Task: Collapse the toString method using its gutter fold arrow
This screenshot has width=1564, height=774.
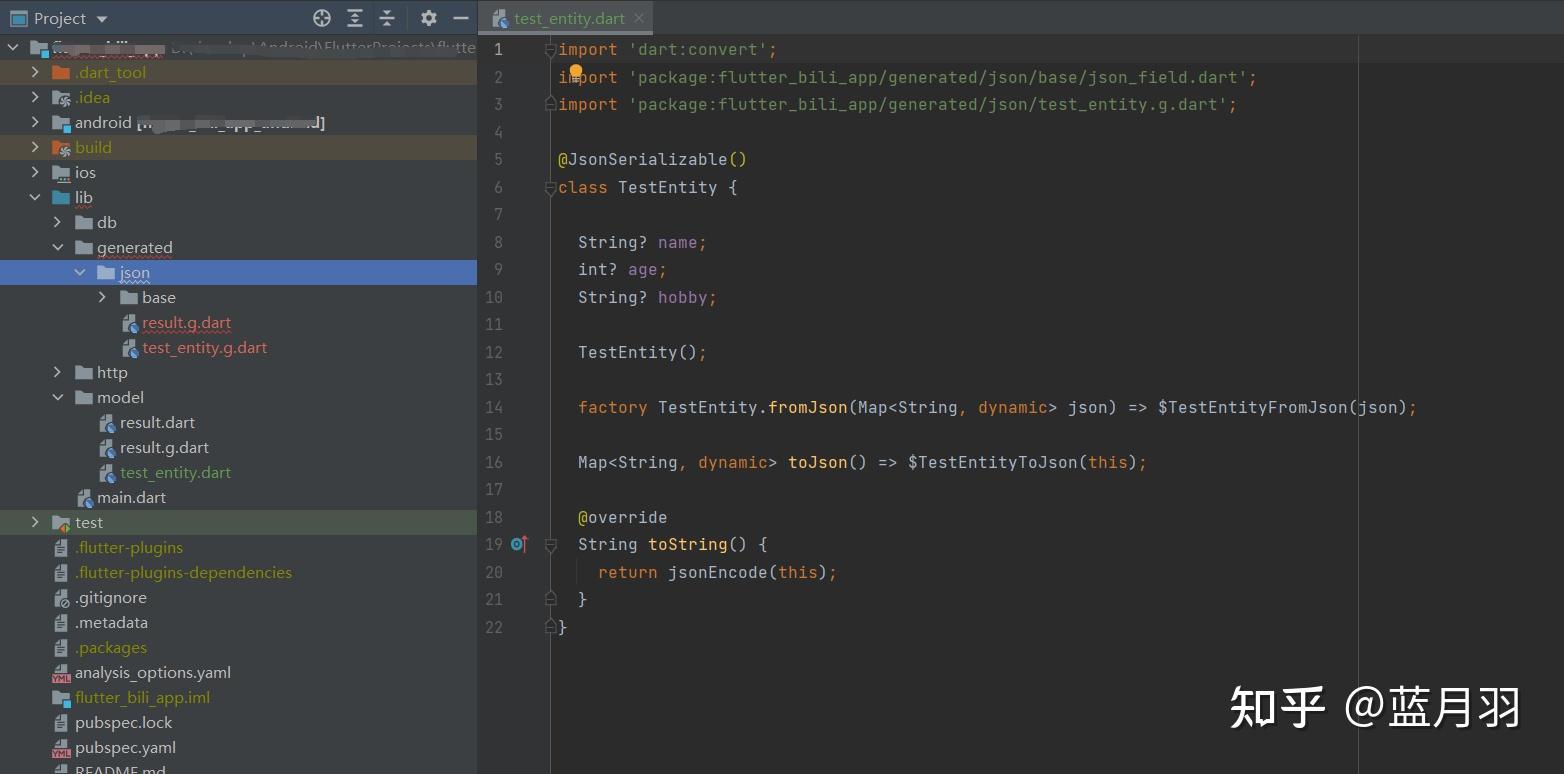Action: [x=550, y=543]
